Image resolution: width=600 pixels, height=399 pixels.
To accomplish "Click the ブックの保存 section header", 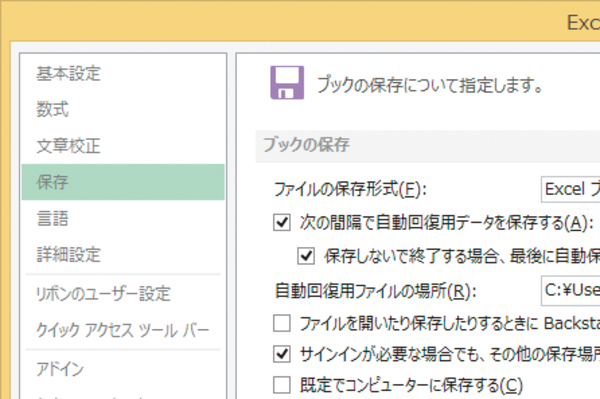I will [428, 146].
